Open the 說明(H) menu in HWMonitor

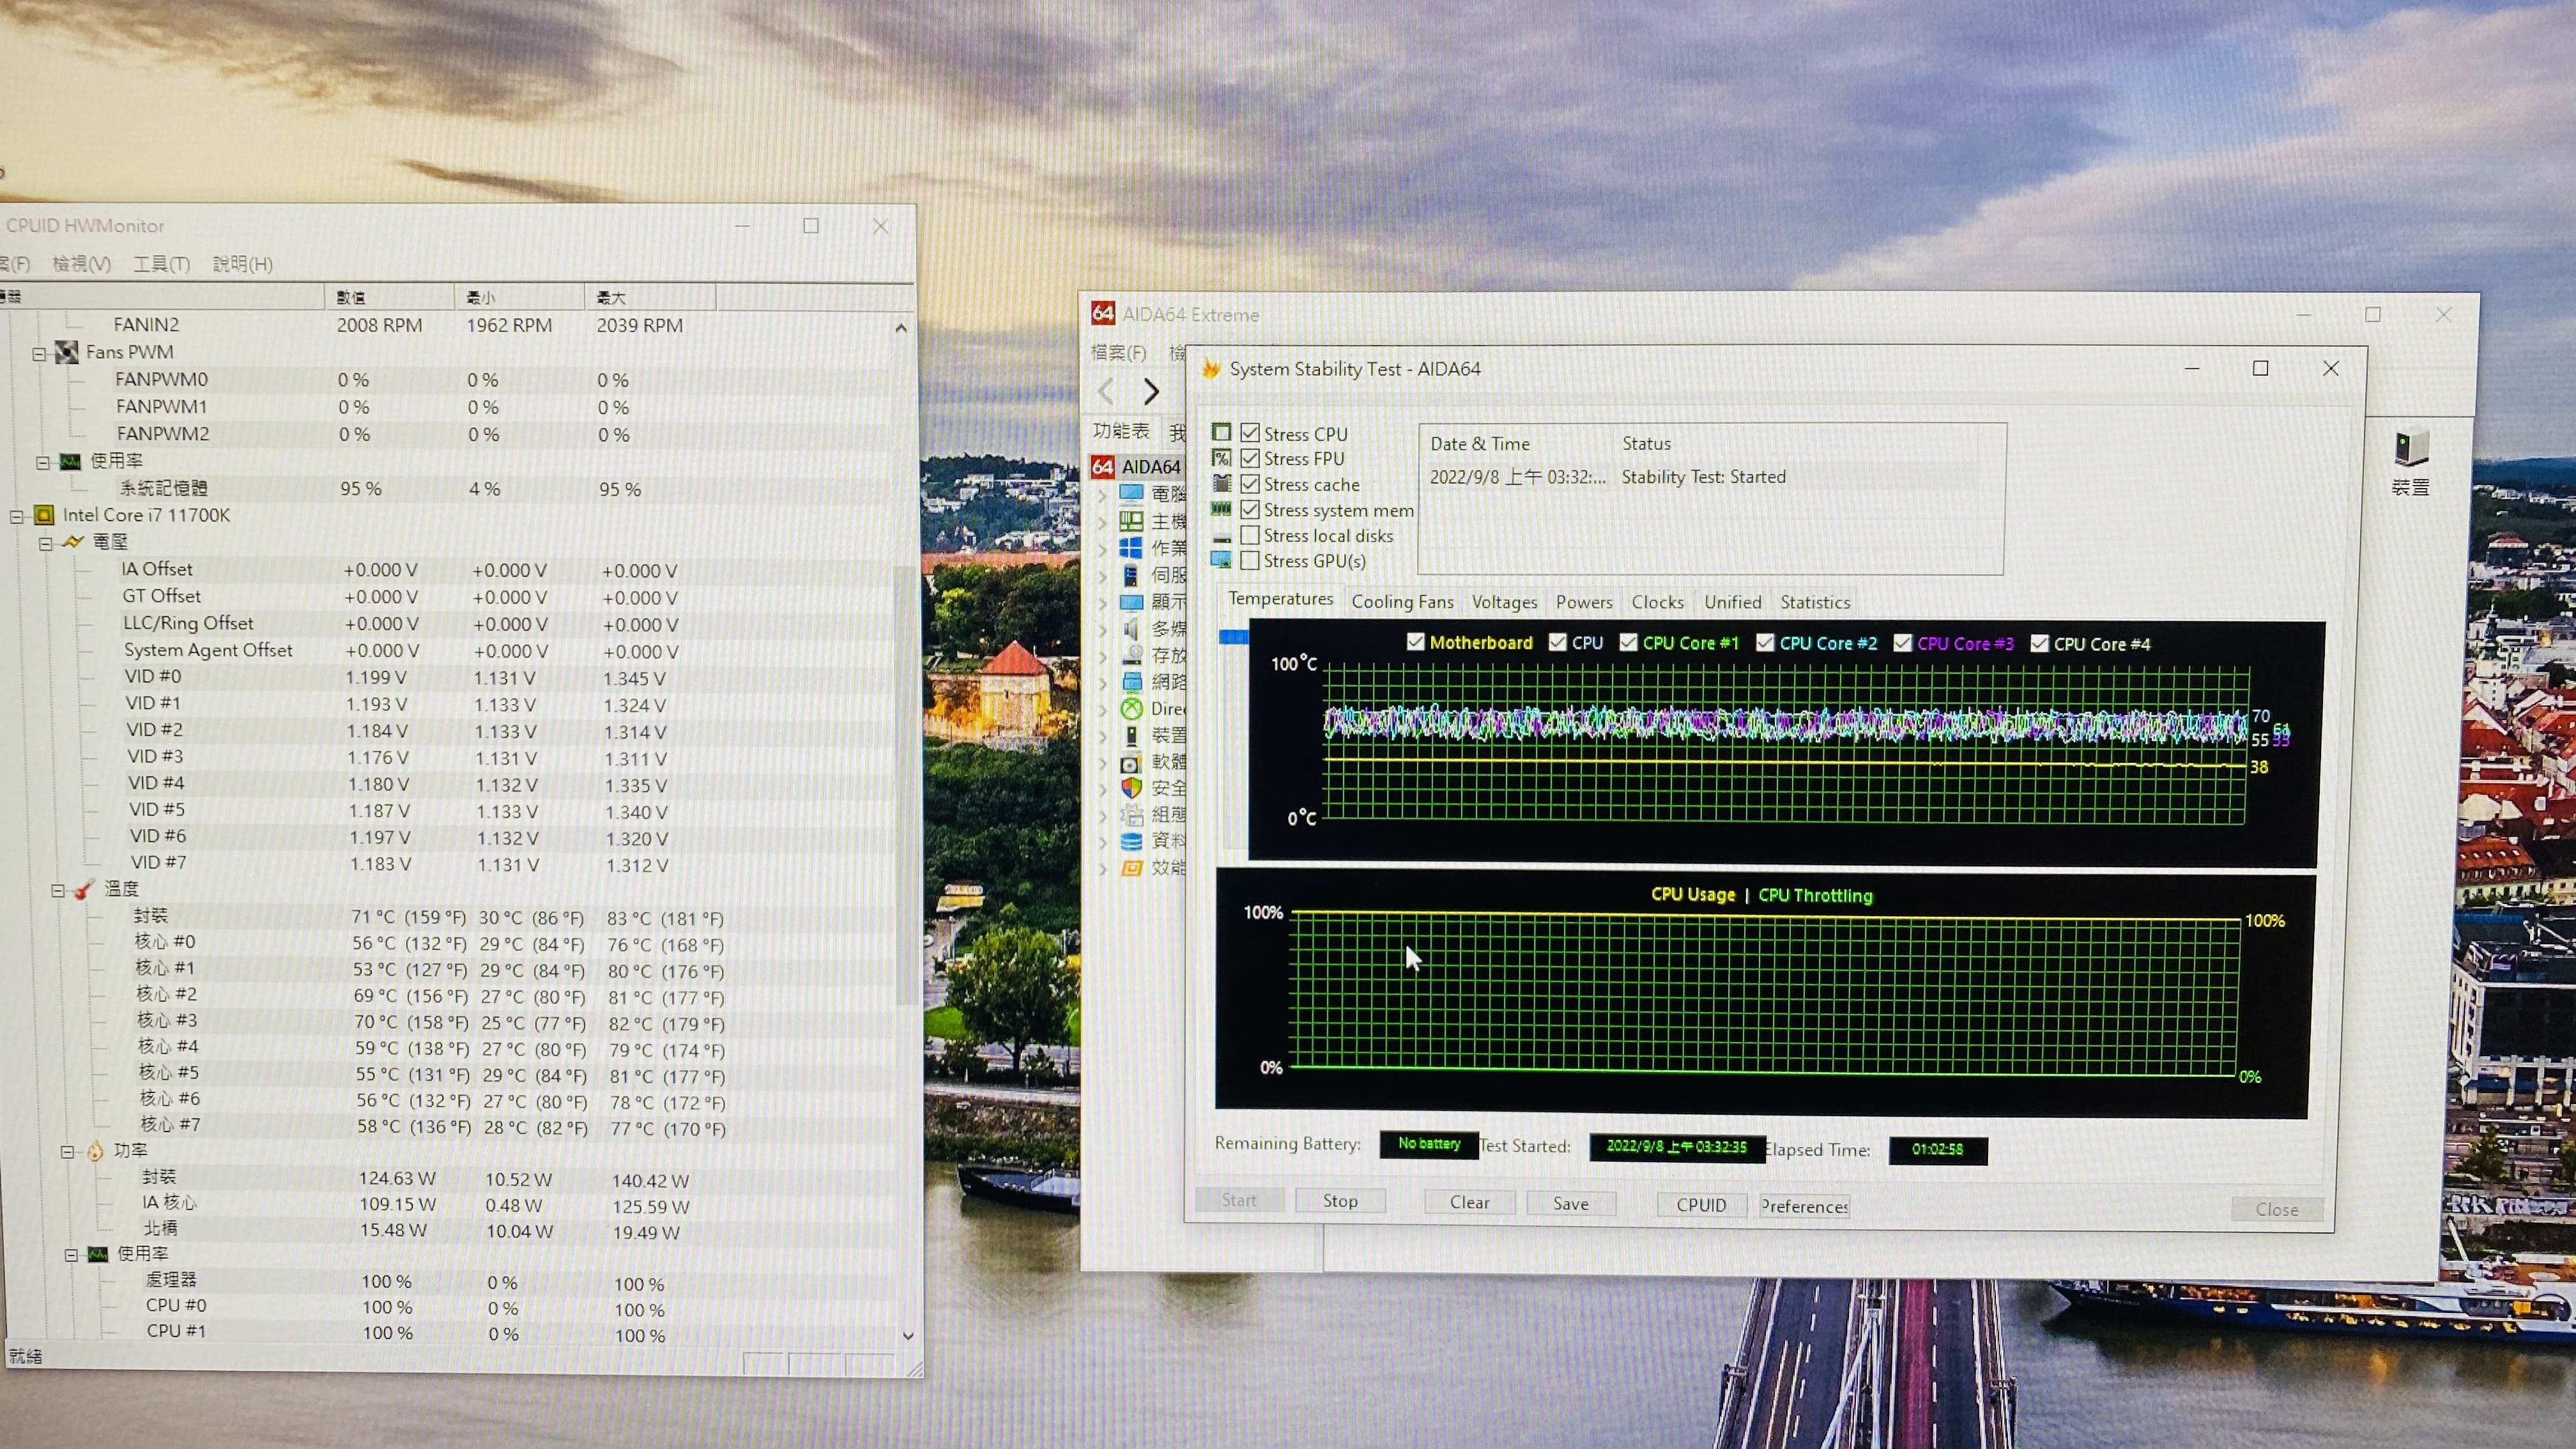tap(242, 263)
